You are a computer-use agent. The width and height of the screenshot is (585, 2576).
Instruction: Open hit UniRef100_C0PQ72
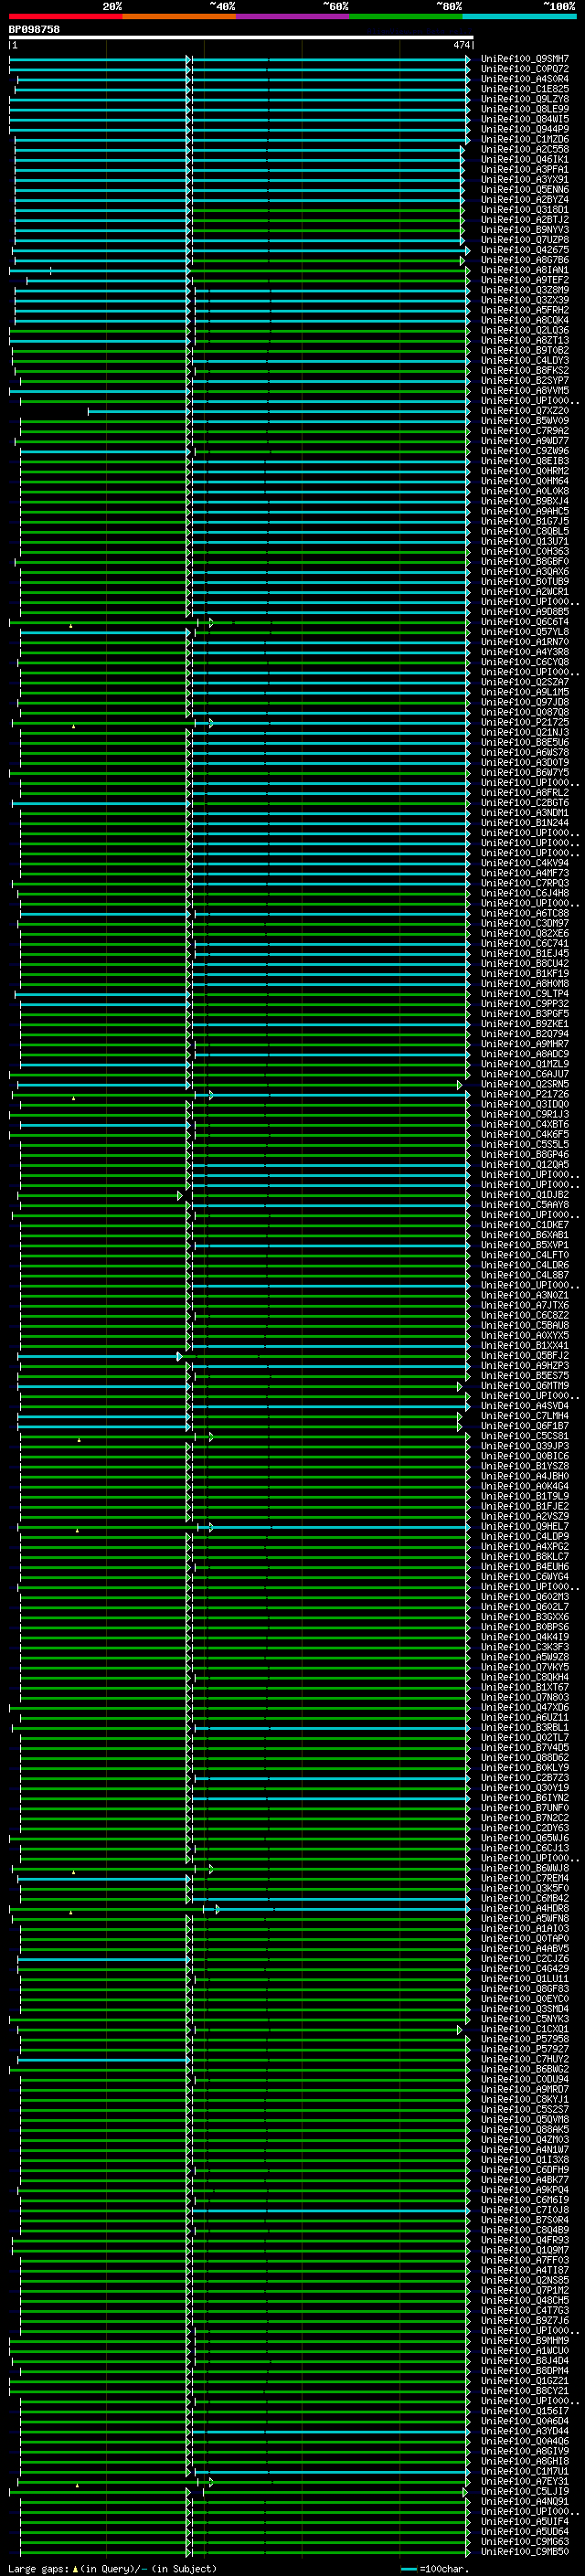coord(525,69)
